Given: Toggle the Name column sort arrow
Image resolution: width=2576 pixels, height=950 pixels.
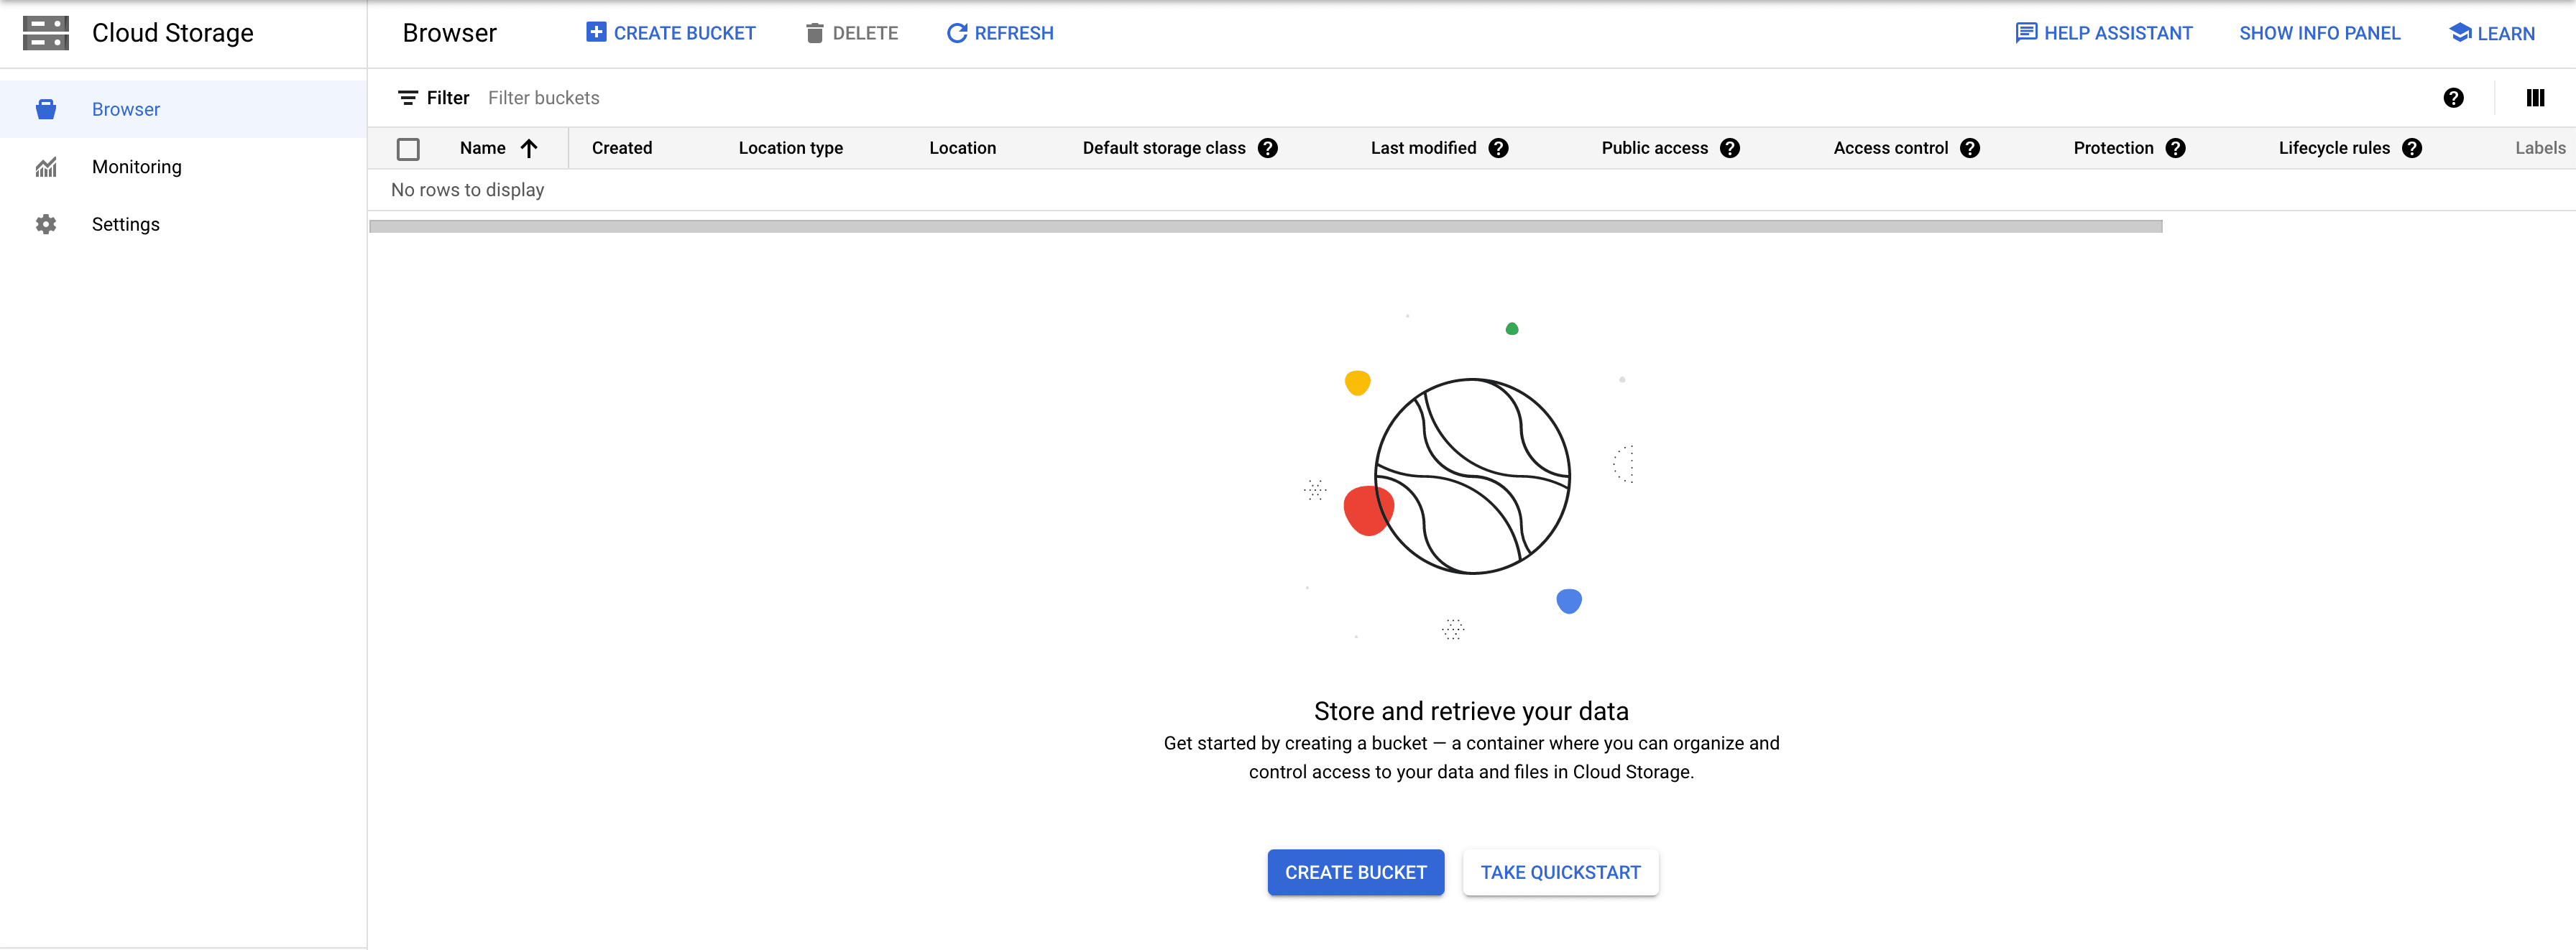Looking at the screenshot, I should (x=529, y=148).
